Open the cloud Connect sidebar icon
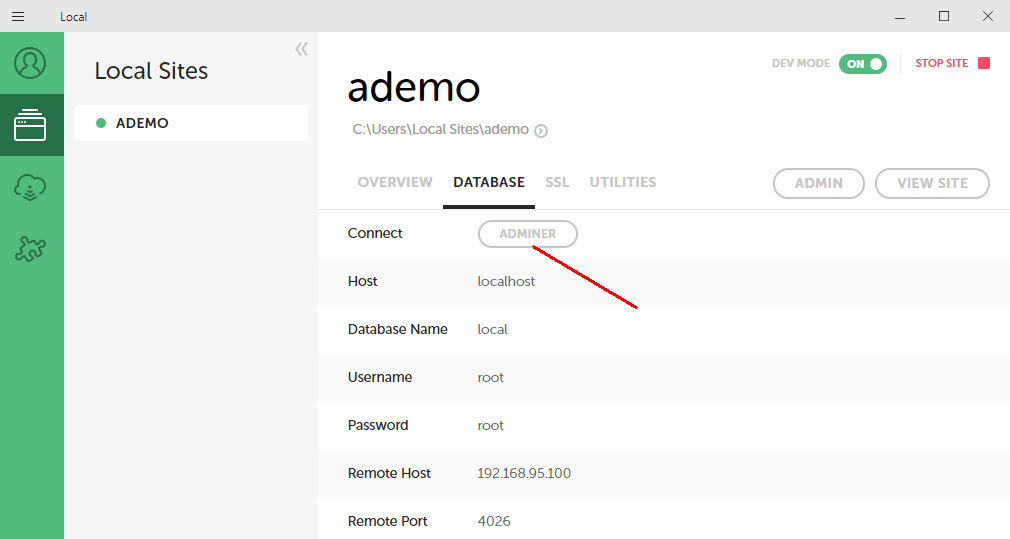This screenshot has width=1010, height=539. click(30, 187)
